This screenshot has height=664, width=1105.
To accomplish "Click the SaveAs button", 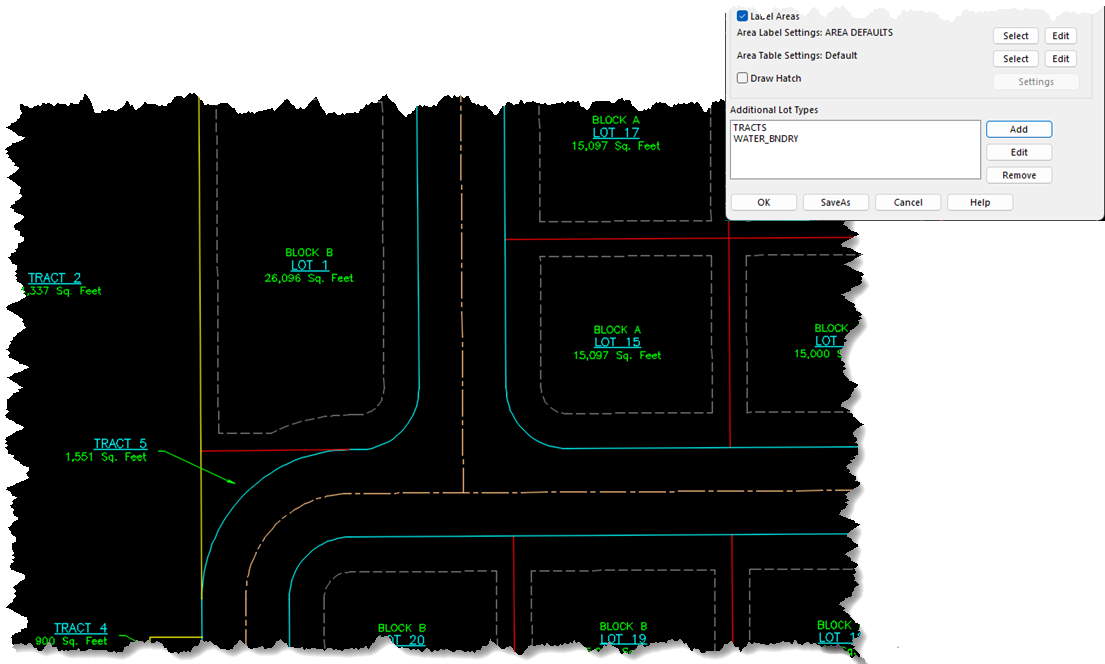I will tap(835, 201).
